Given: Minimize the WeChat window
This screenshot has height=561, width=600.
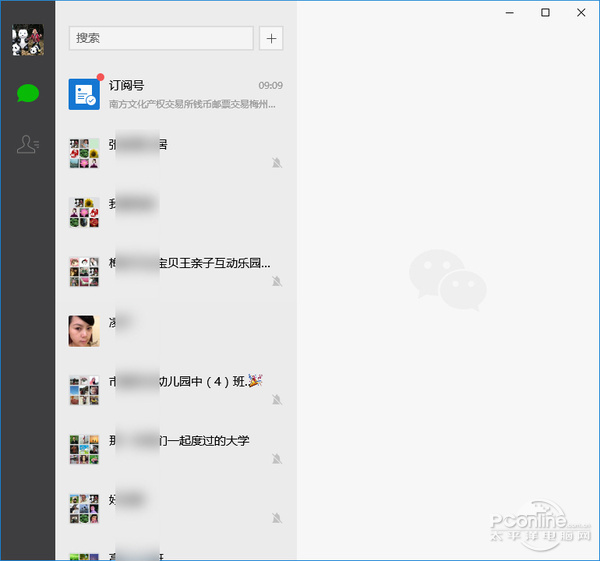Looking at the screenshot, I should [510, 13].
